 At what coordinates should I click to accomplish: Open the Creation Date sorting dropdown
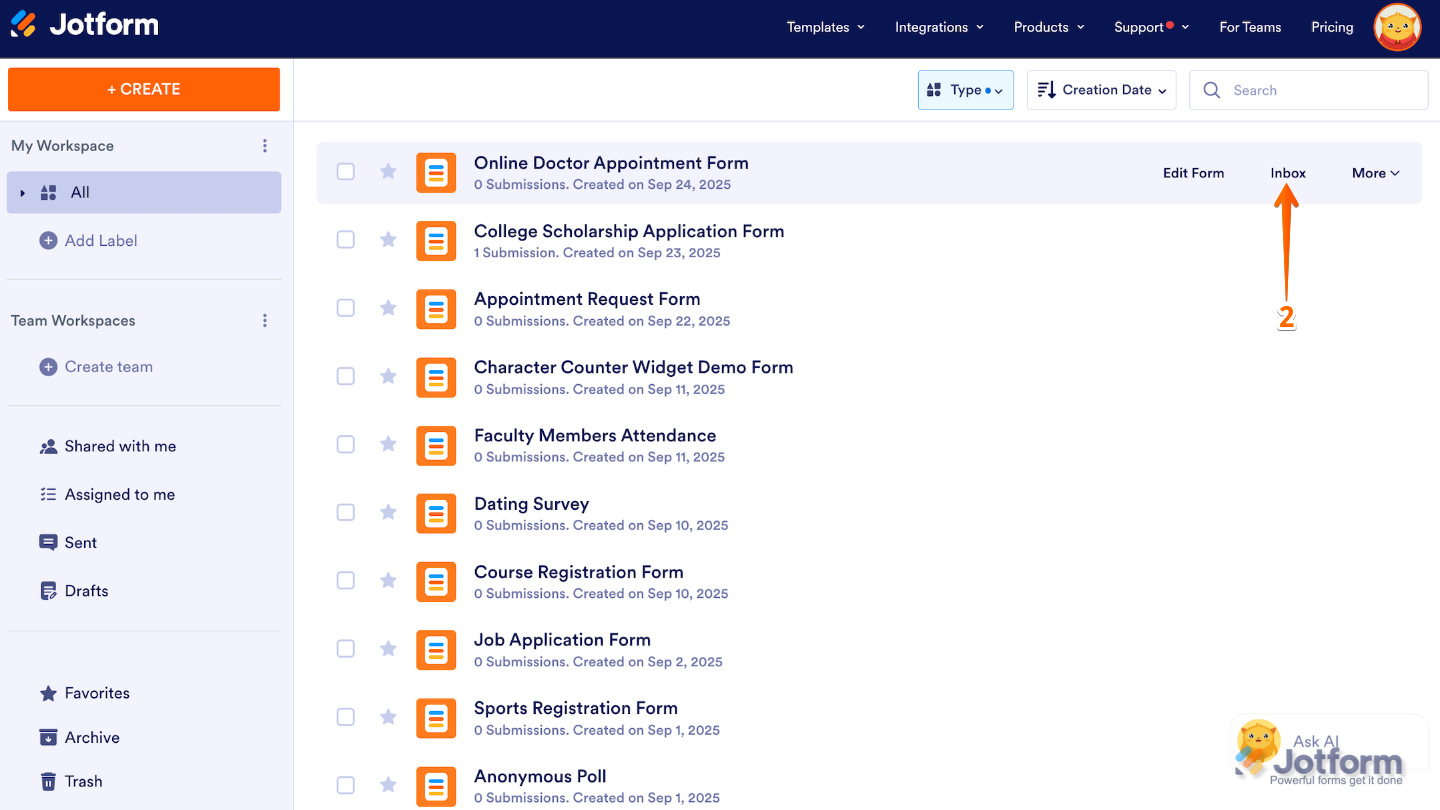1101,89
